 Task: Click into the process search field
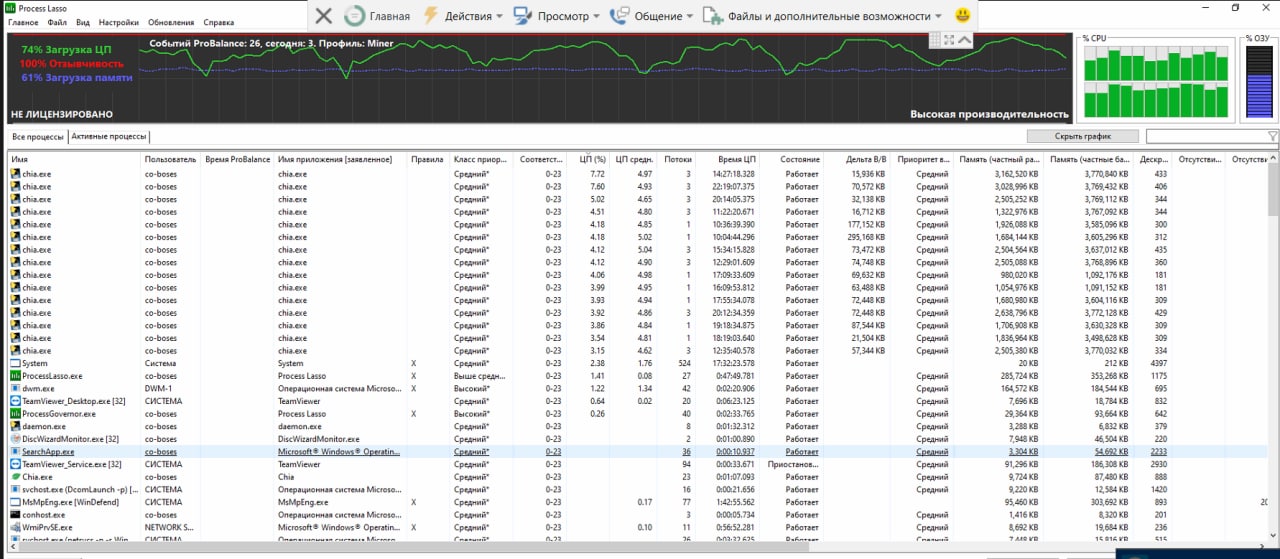point(1205,136)
